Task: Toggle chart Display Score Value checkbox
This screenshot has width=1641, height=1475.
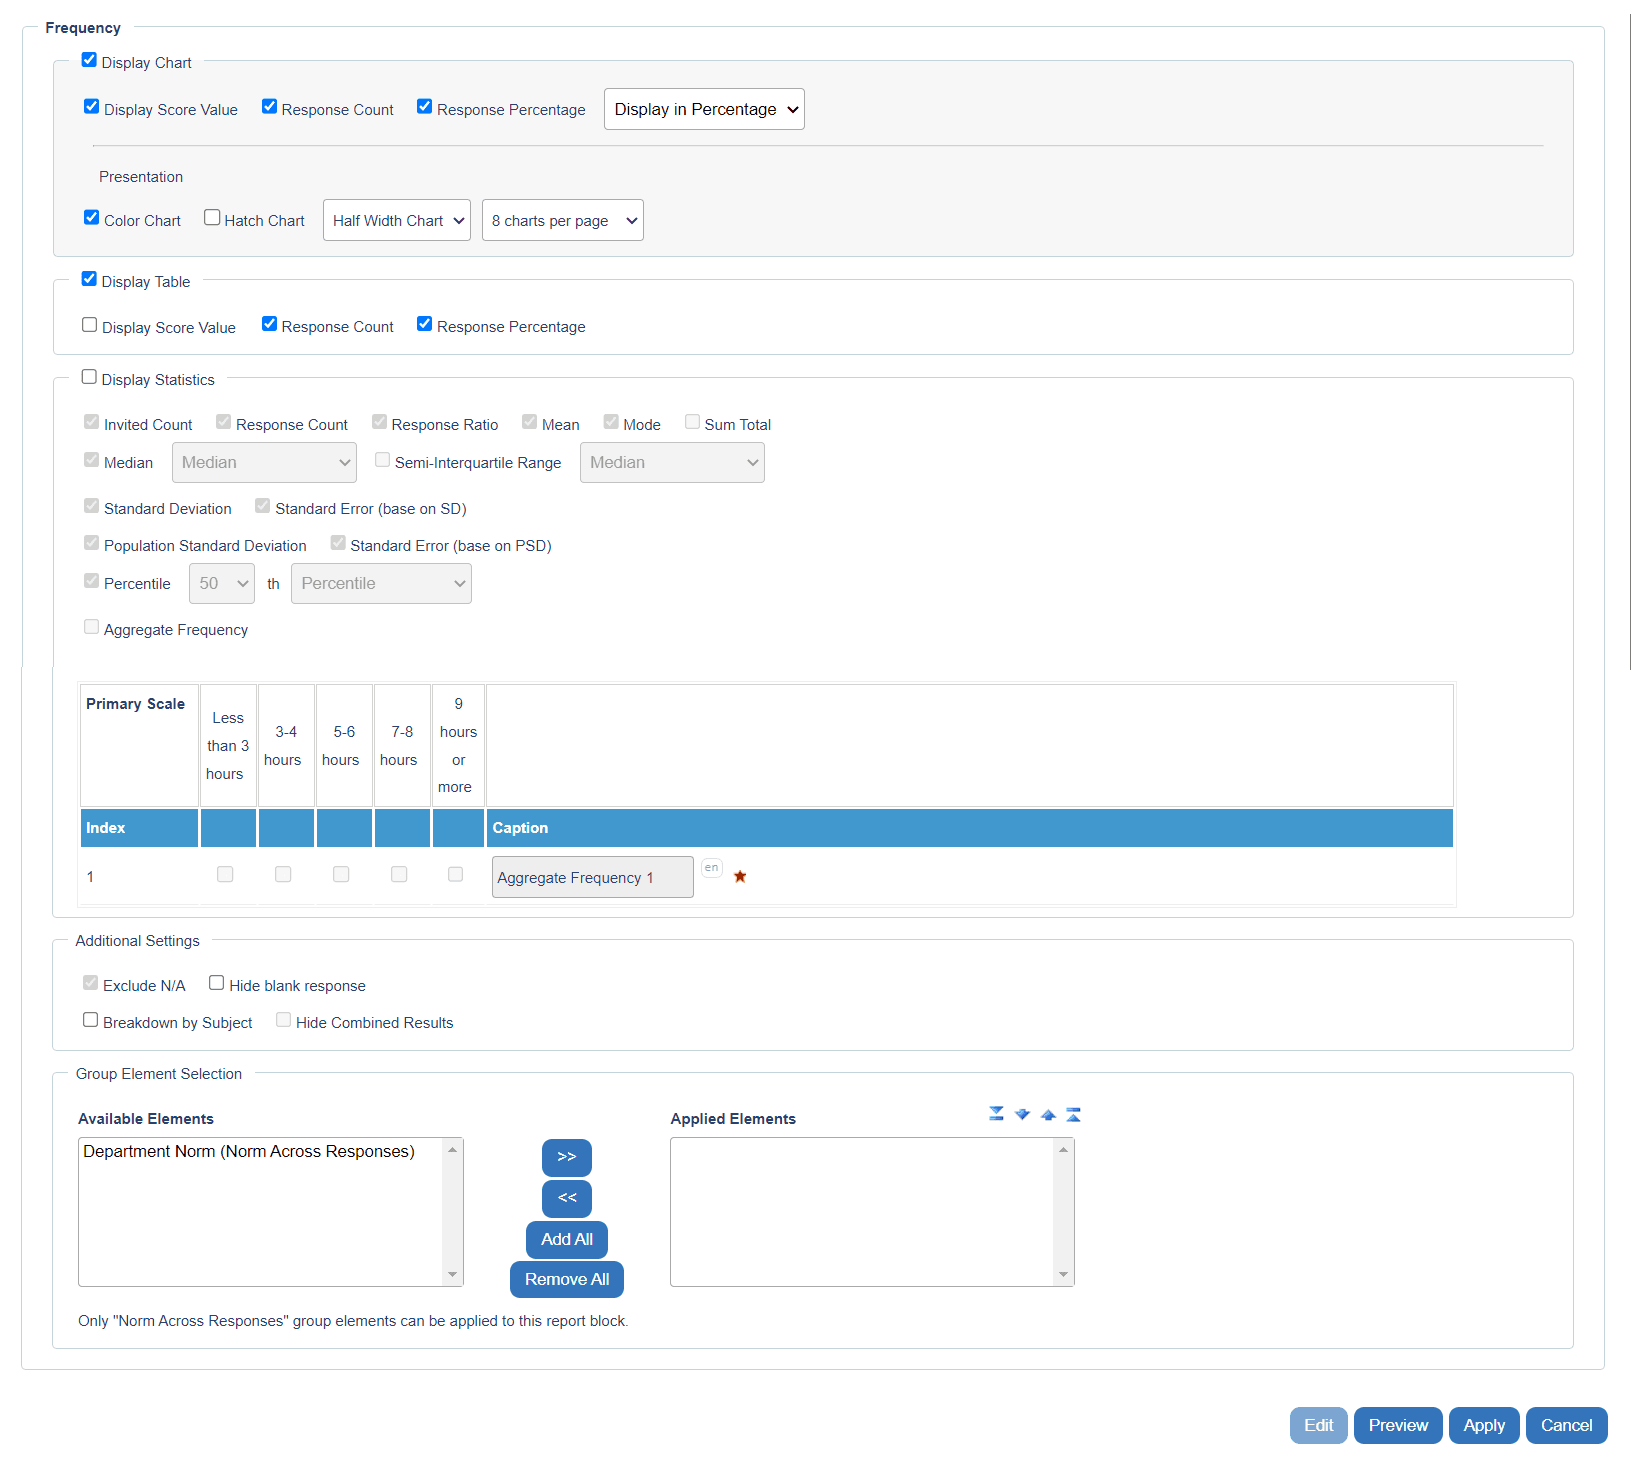Action: point(92,107)
